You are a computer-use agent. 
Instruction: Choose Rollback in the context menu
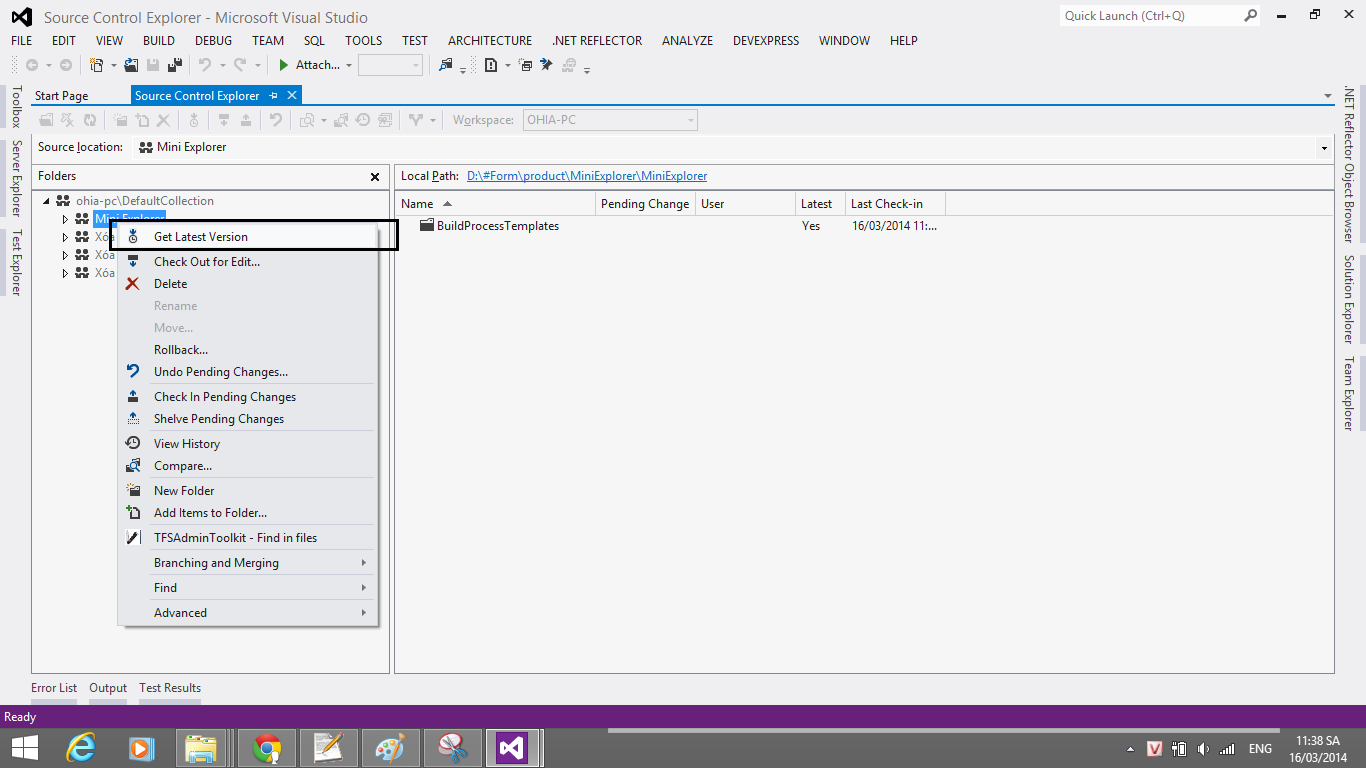click(x=248, y=350)
